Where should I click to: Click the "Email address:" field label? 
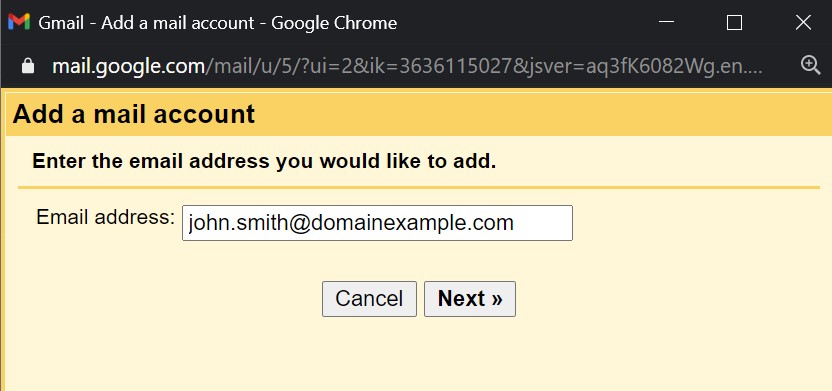pos(106,217)
